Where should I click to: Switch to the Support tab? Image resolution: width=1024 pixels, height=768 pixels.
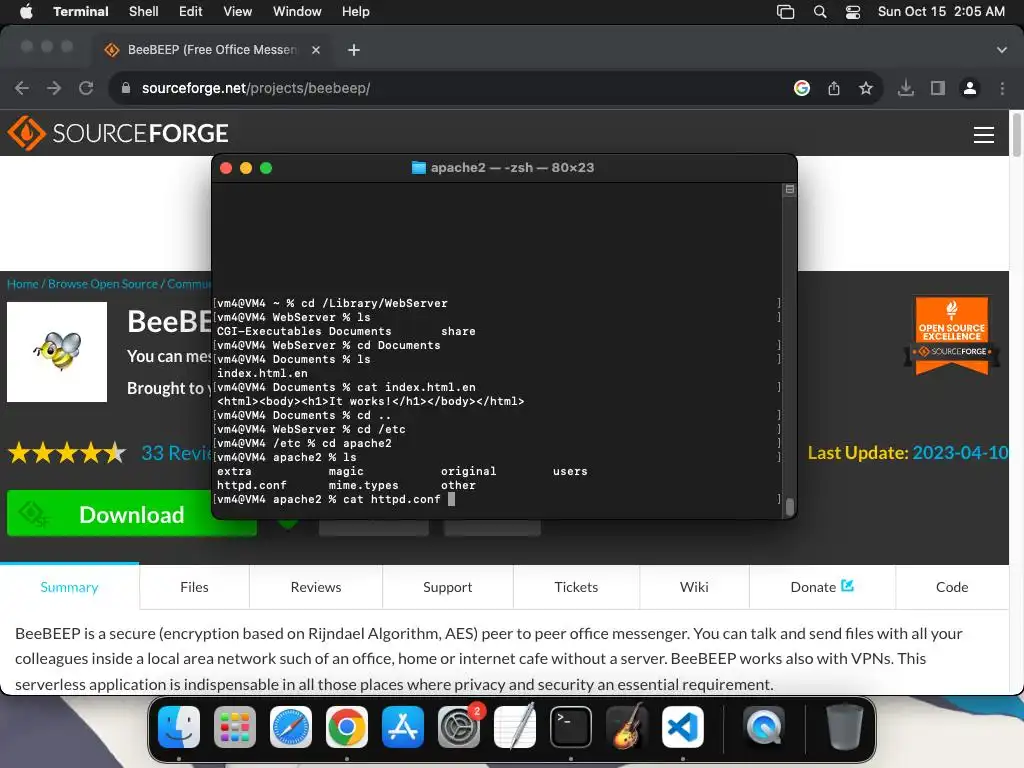coord(447,587)
